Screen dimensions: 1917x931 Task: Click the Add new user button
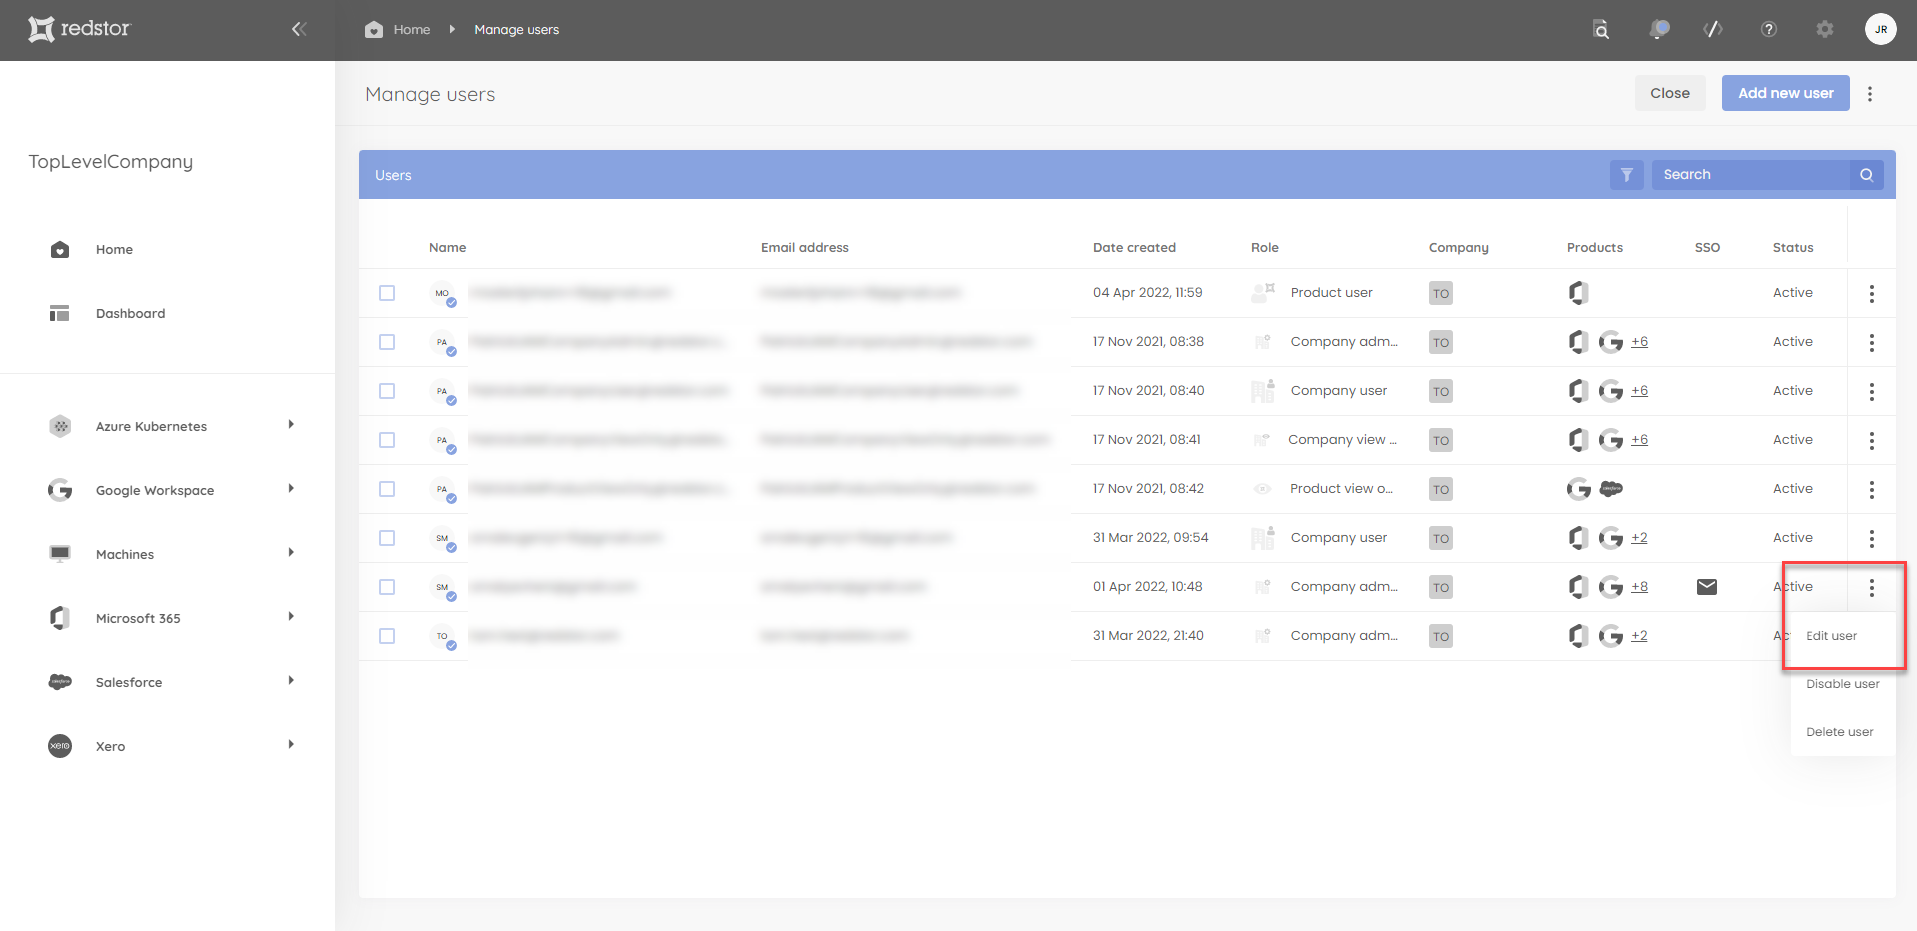click(x=1785, y=93)
